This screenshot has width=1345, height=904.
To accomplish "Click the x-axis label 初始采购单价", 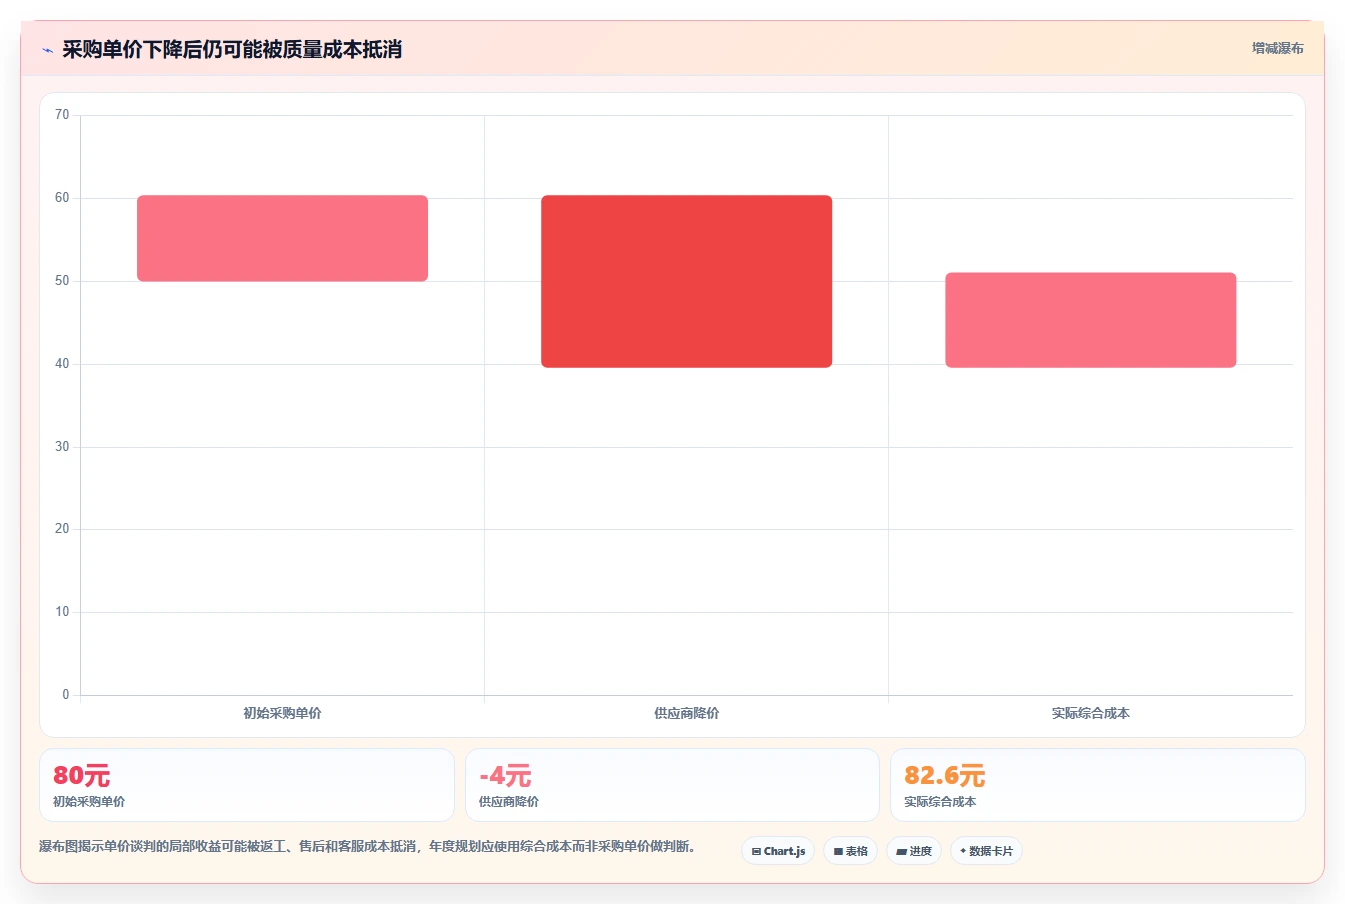I will [282, 713].
